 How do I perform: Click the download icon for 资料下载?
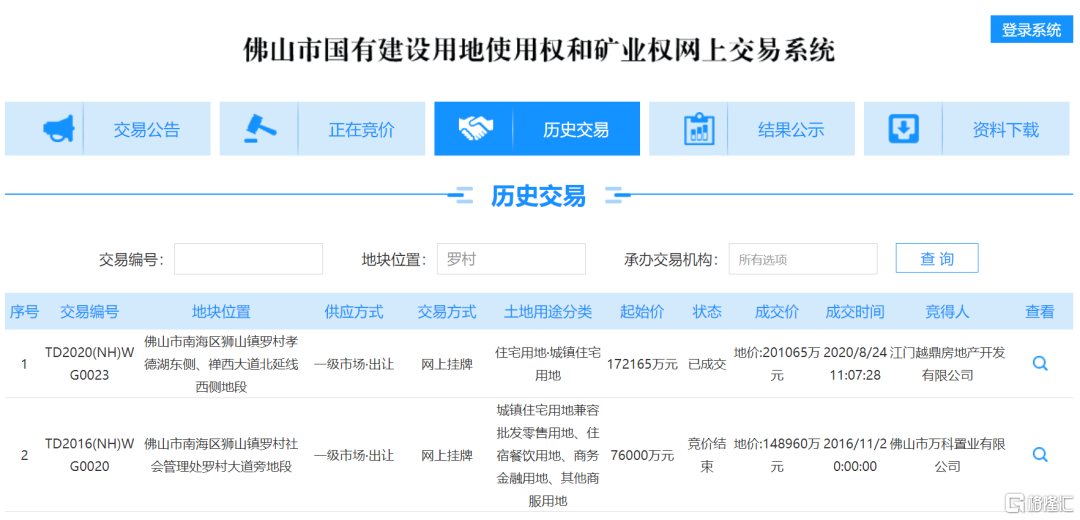(903, 129)
